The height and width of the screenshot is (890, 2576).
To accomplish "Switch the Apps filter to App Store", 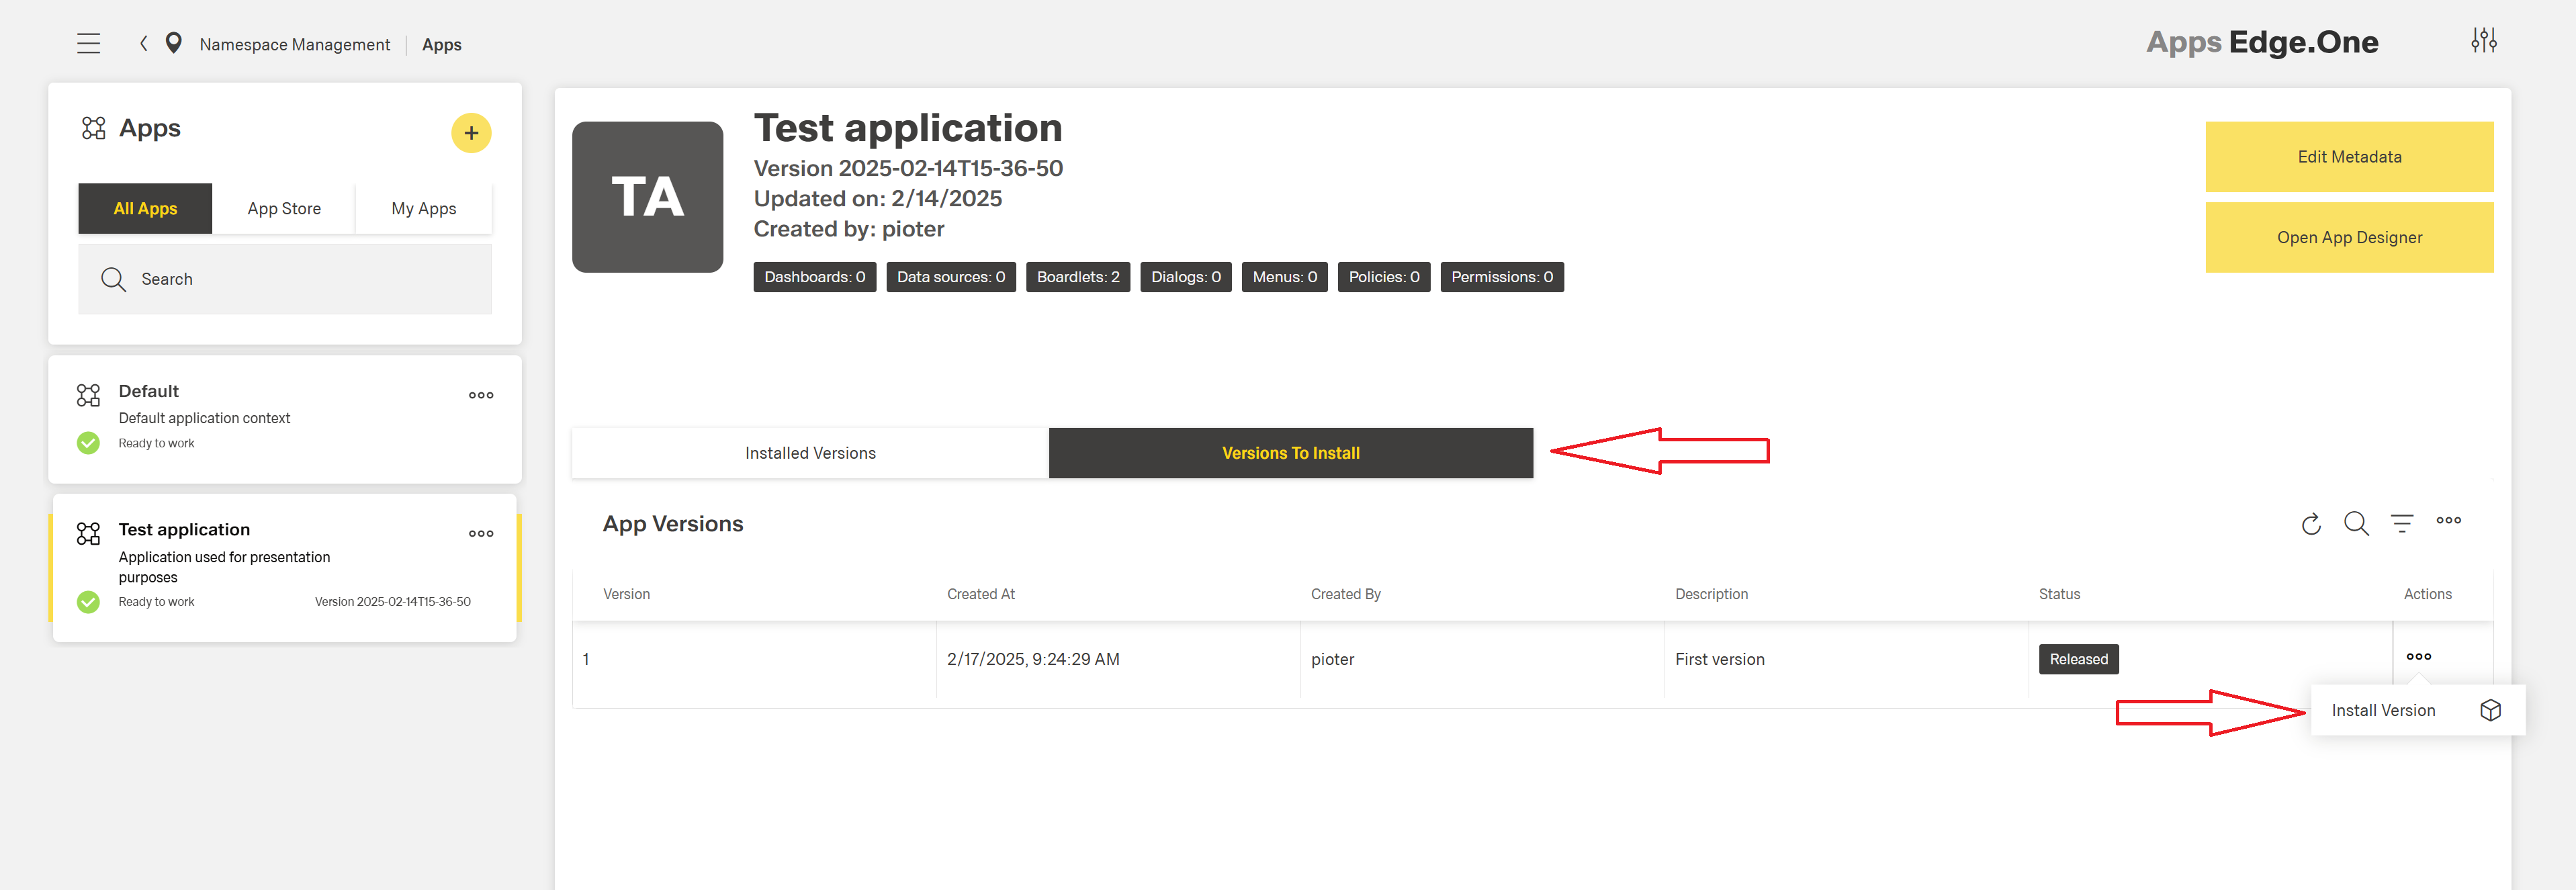I will coord(284,208).
